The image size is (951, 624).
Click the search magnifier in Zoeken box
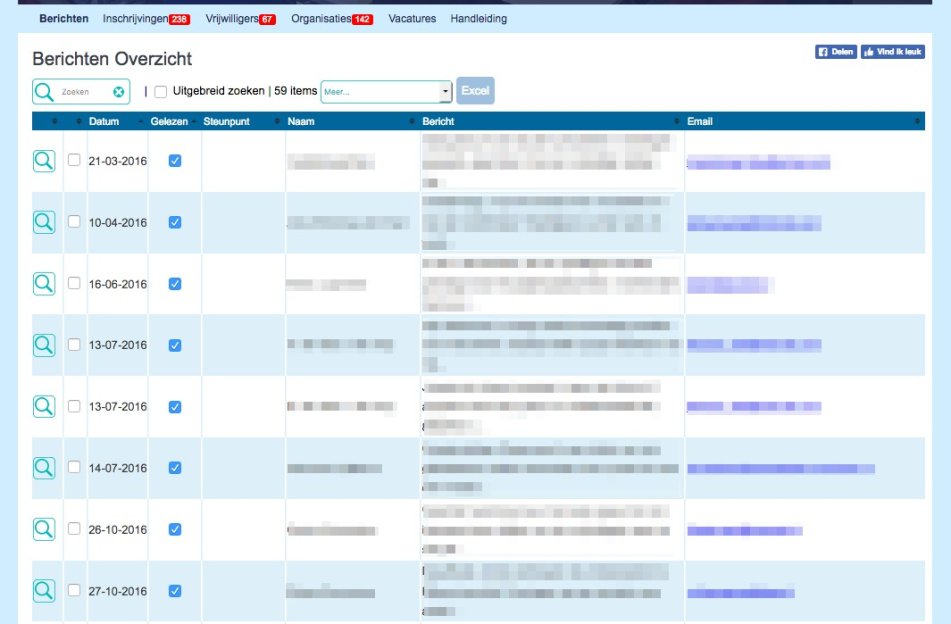pos(44,92)
